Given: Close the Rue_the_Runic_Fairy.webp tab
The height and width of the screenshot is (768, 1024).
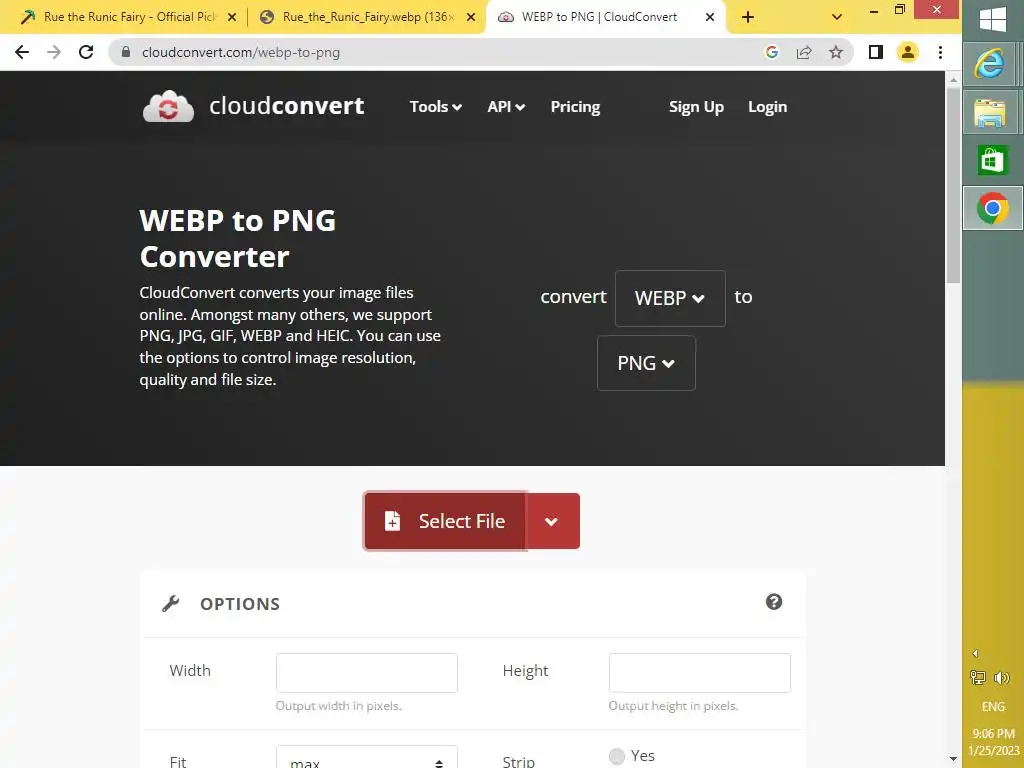Looking at the screenshot, I should click(471, 17).
